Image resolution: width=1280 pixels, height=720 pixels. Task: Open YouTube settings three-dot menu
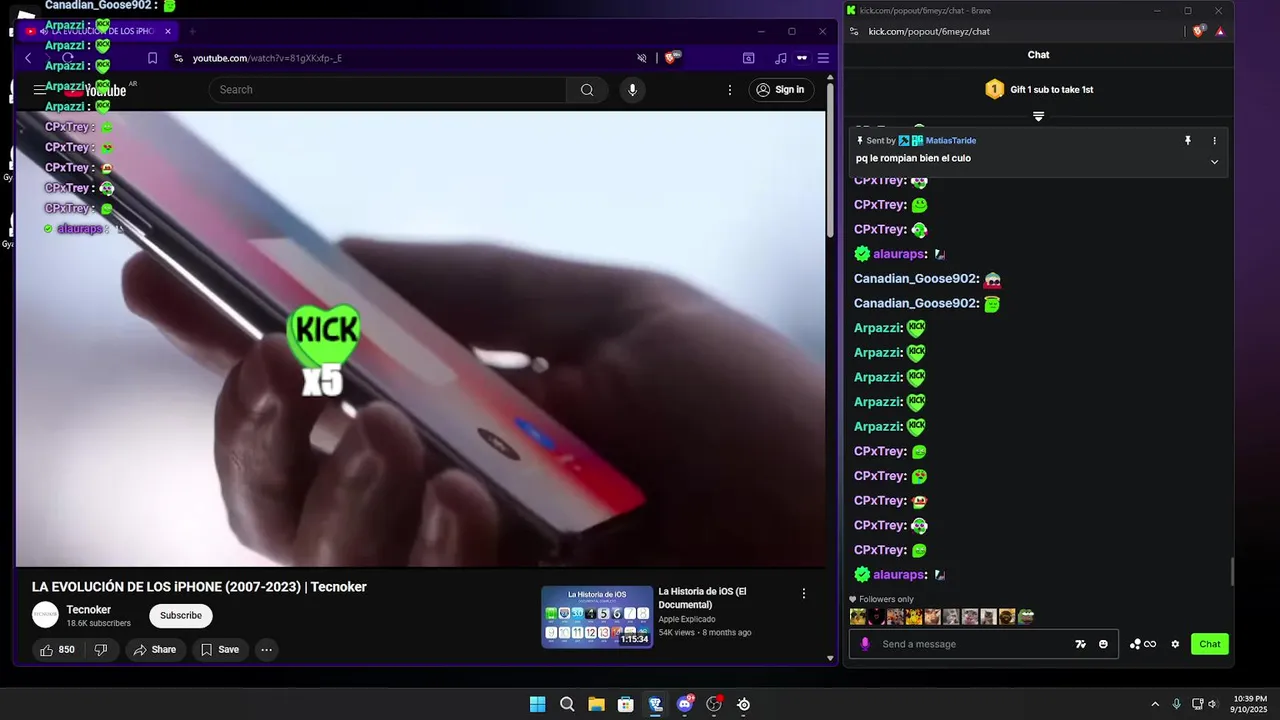[x=730, y=90]
